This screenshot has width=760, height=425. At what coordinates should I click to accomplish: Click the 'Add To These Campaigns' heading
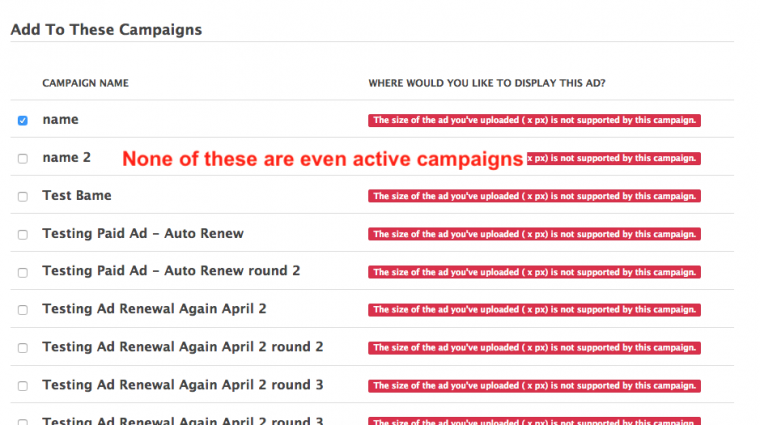coord(106,29)
